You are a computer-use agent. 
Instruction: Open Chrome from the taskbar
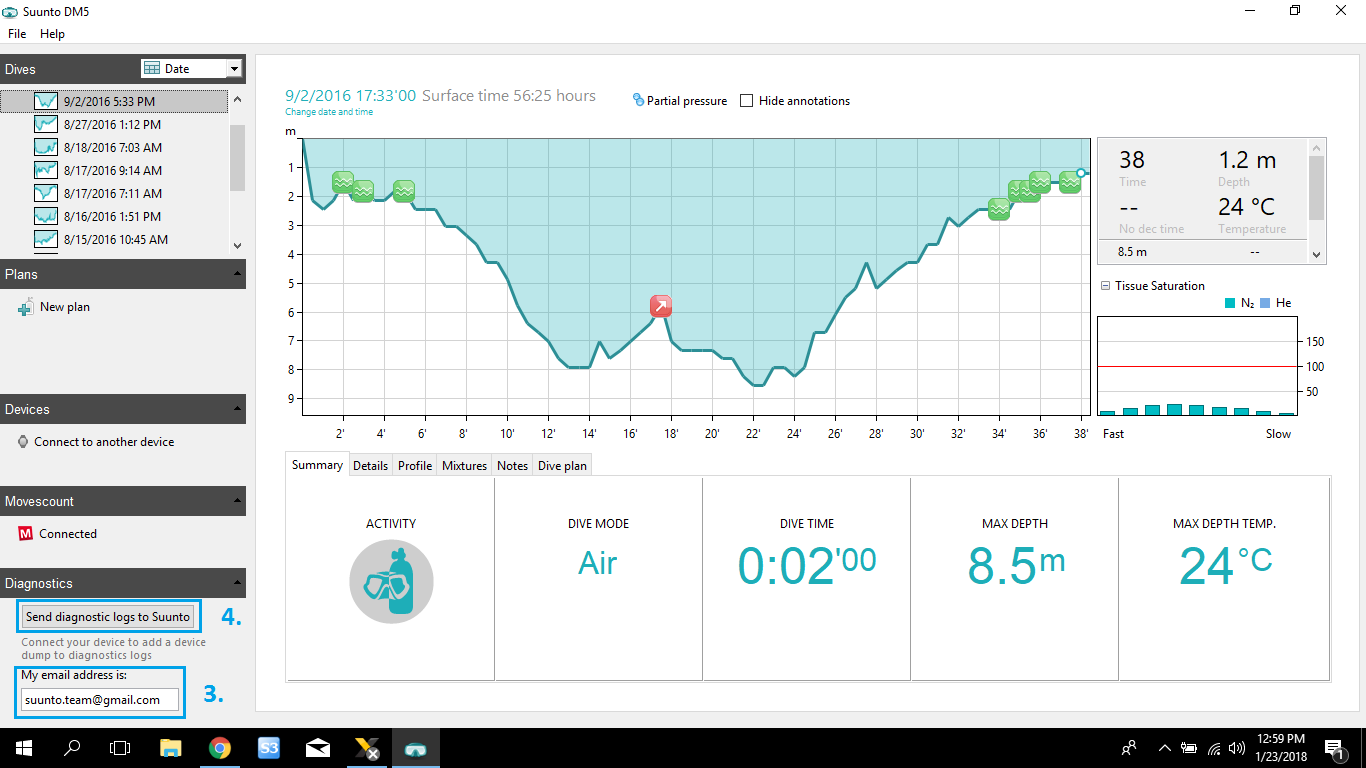click(220, 748)
